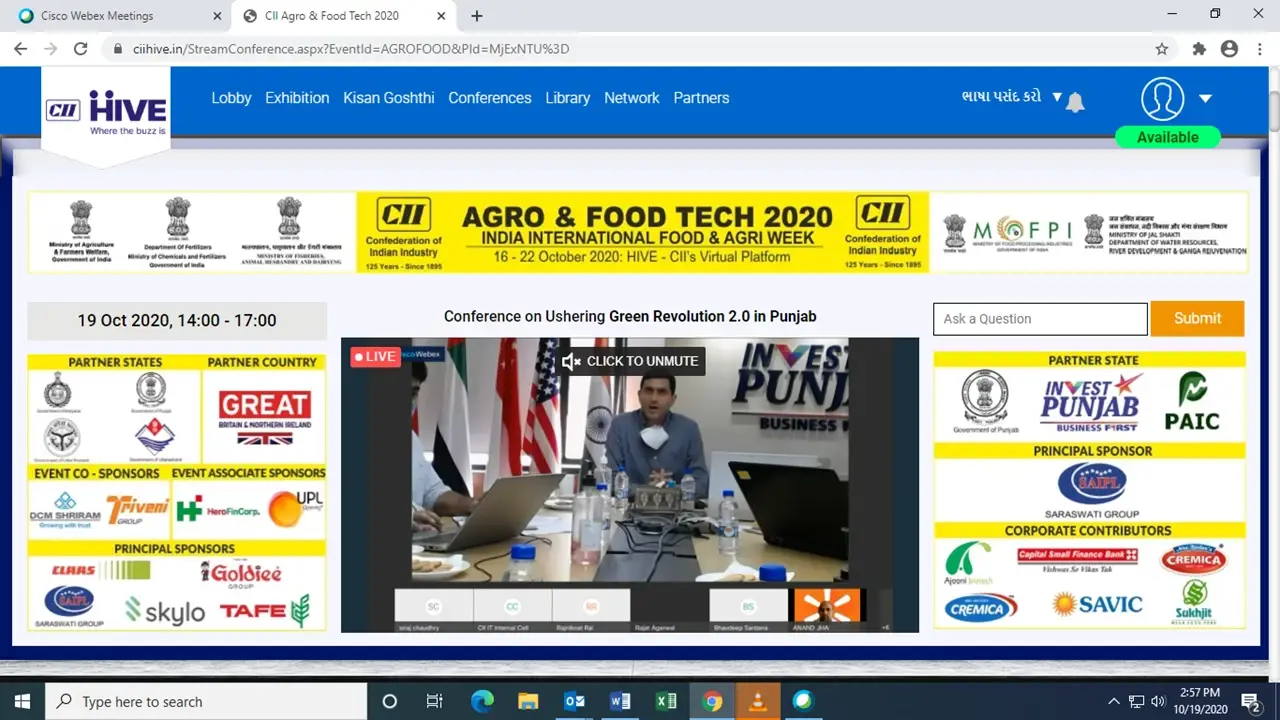Click the CII HIVE logo
Viewport: 1280px width, 720px height.
(106, 110)
